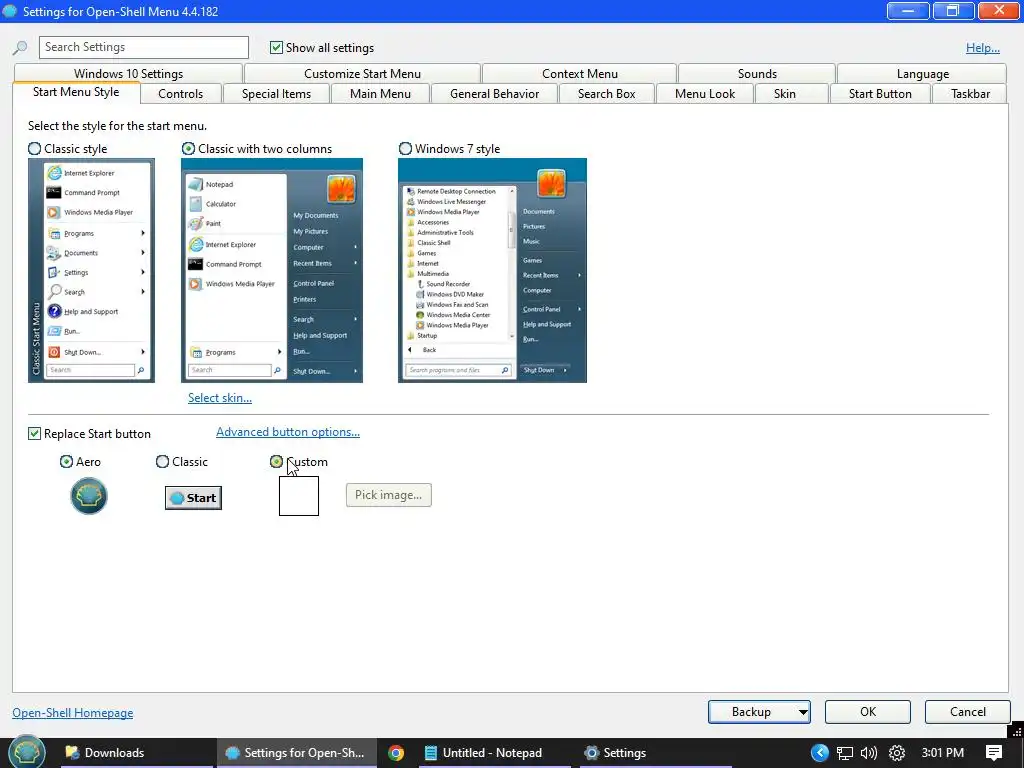Click the Pick image button

[x=389, y=495]
